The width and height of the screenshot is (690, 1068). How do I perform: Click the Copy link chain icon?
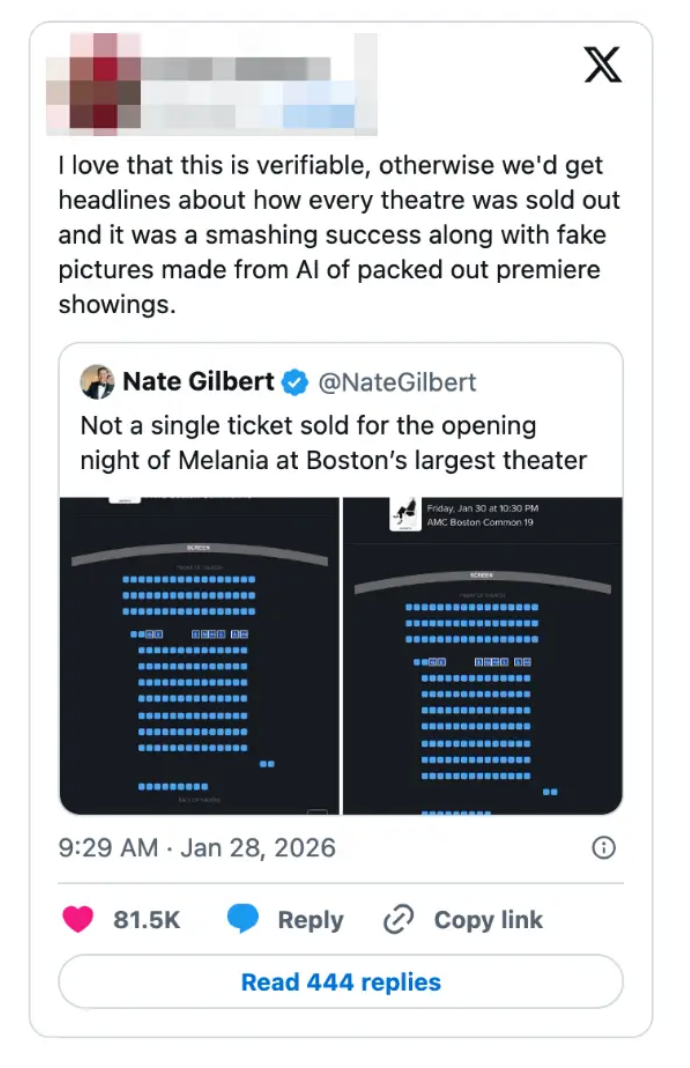coord(397,919)
